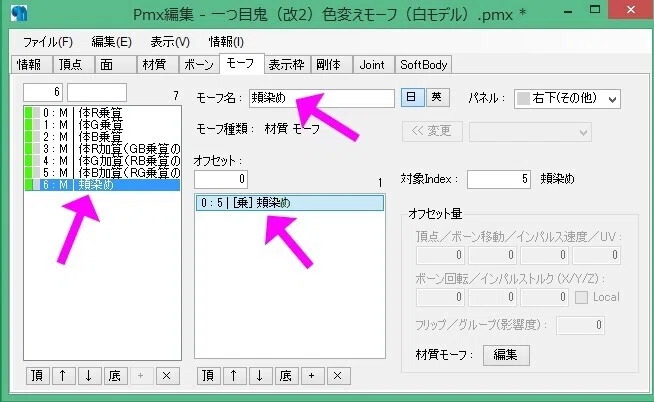Move morph to top with left 頂 button
The width and height of the screenshot is (654, 402).
pos(37,376)
